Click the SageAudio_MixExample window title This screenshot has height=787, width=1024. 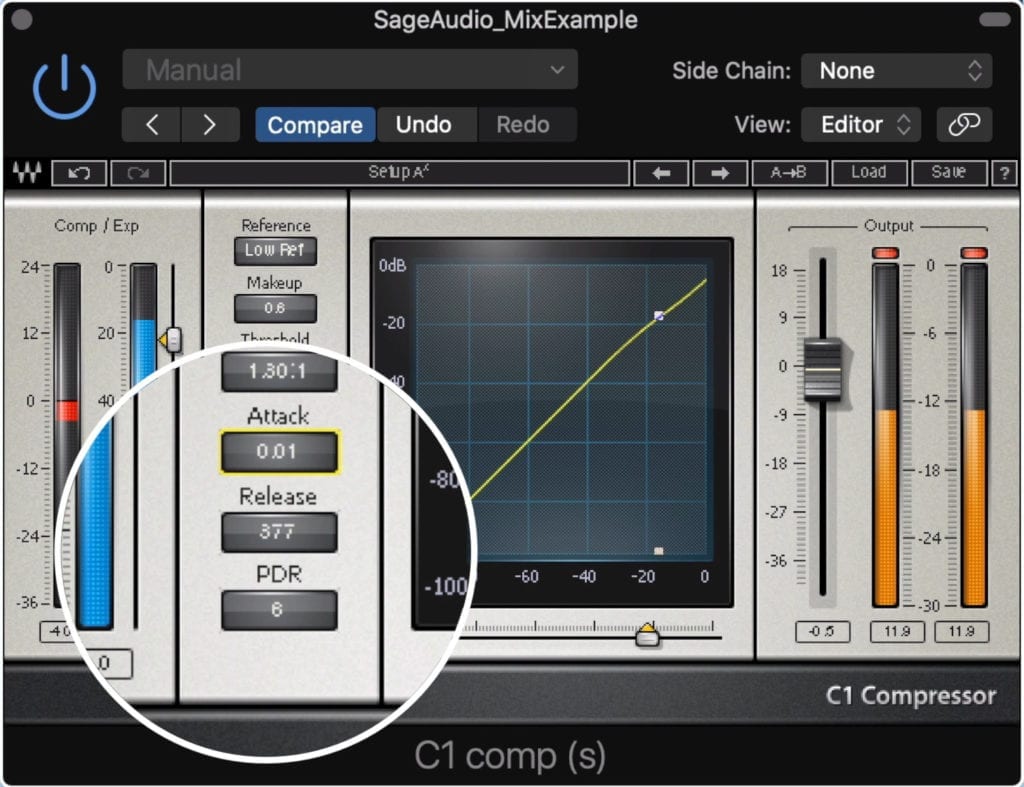point(505,20)
